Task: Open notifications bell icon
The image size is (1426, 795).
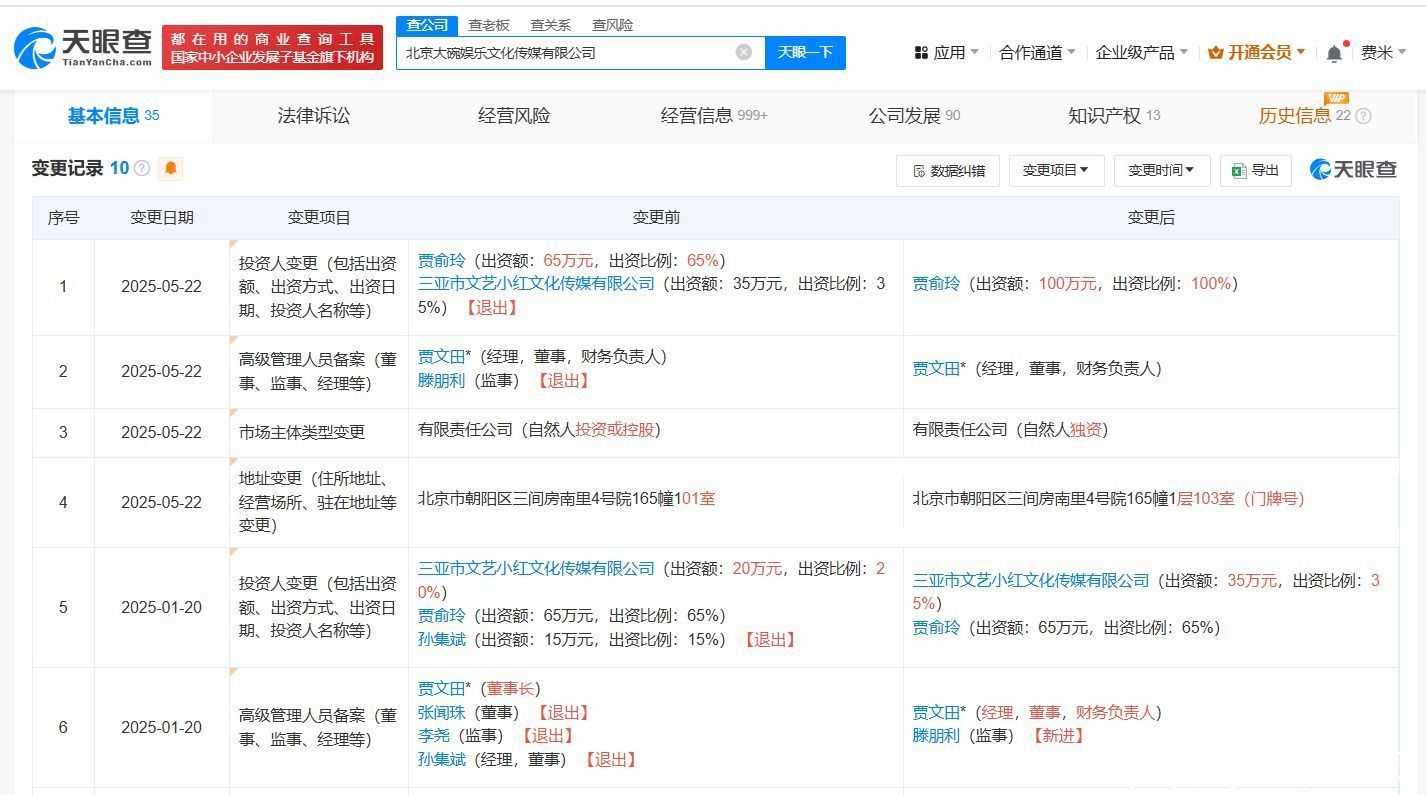Action: (x=1334, y=53)
